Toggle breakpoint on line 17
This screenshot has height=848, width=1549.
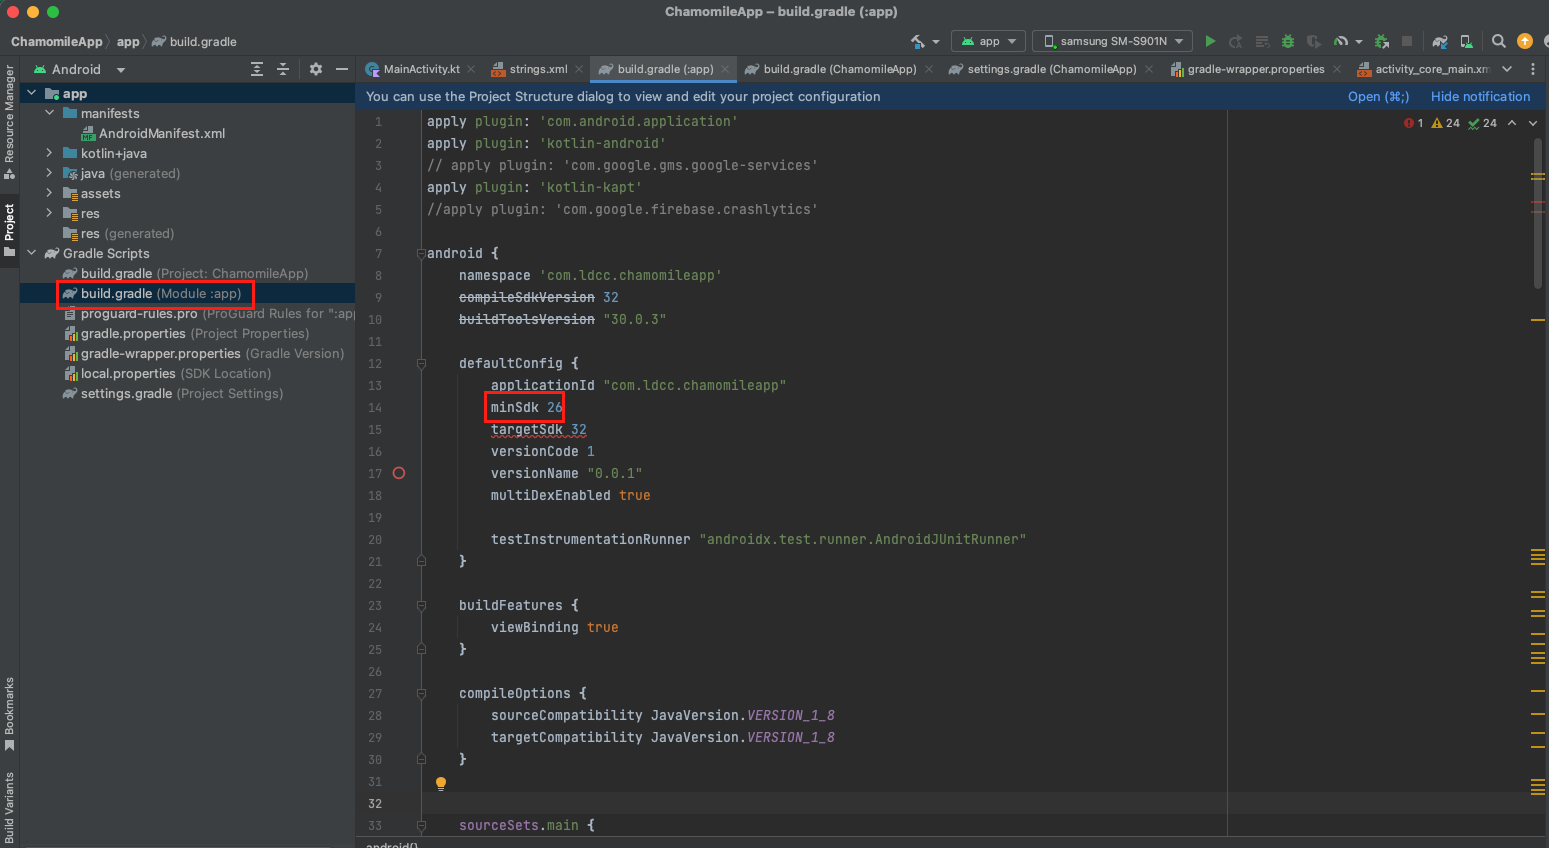tap(399, 473)
